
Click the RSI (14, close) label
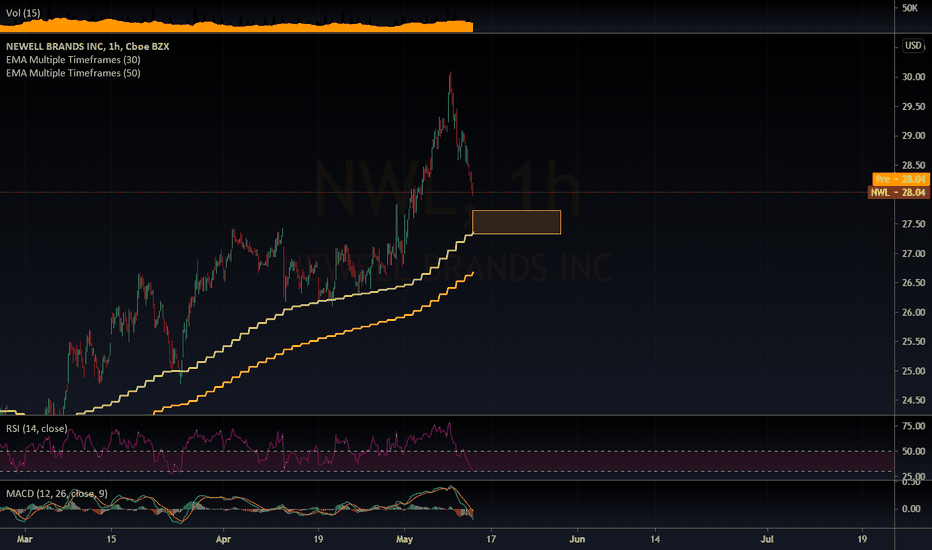point(36,429)
